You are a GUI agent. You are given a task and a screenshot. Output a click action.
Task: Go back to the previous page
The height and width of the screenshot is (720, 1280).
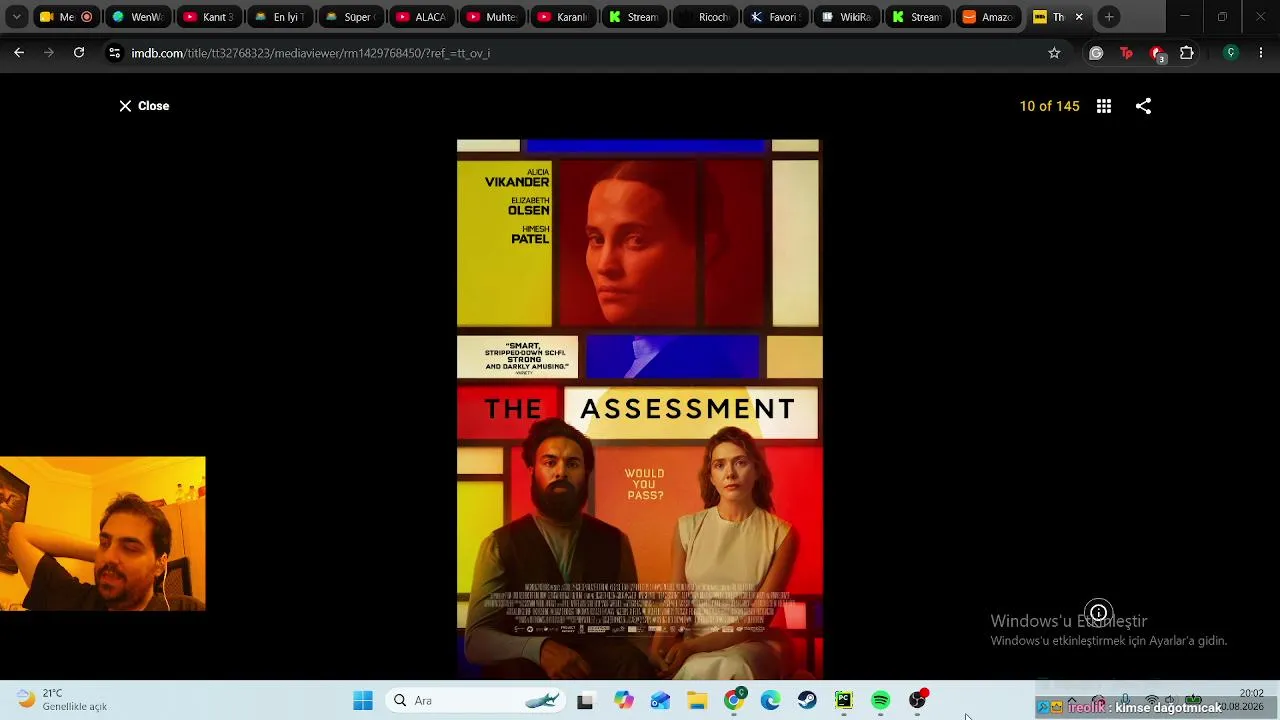19,53
